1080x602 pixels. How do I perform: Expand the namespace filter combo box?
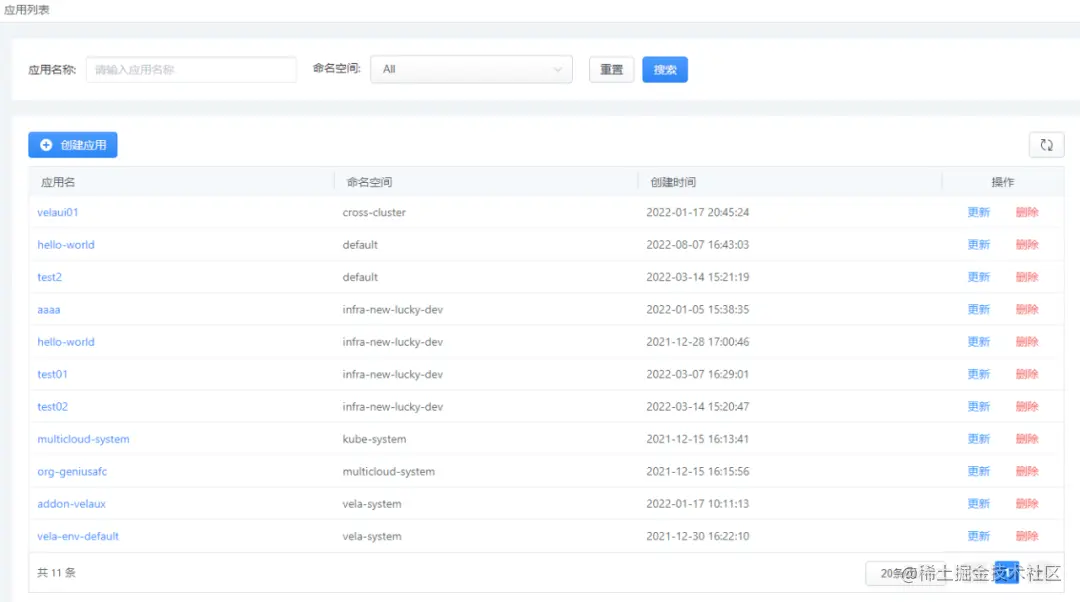click(x=470, y=69)
